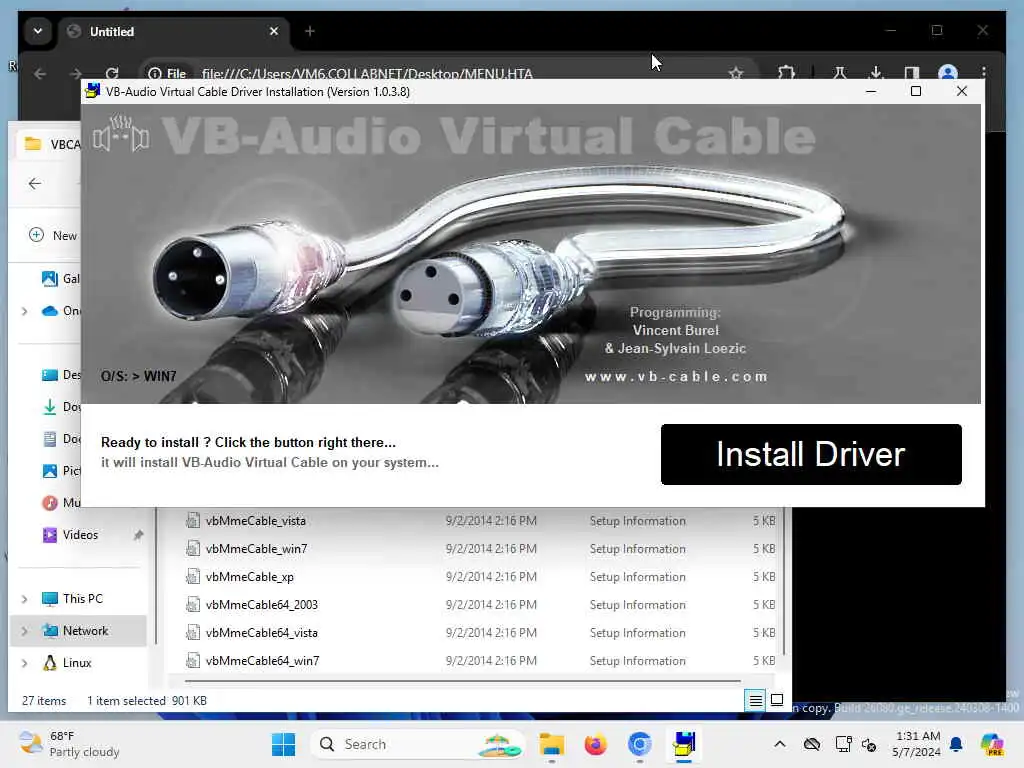Open Desktop folder in Explorer sidebar

(60, 375)
